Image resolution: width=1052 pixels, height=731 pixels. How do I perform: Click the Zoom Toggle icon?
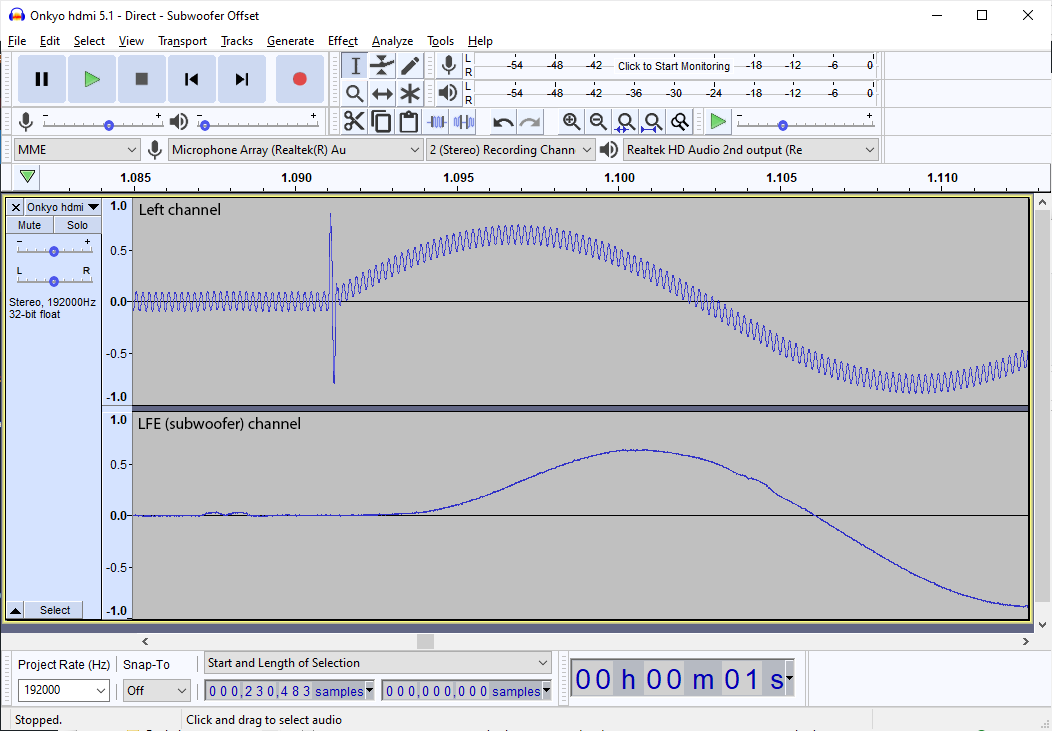(x=680, y=121)
